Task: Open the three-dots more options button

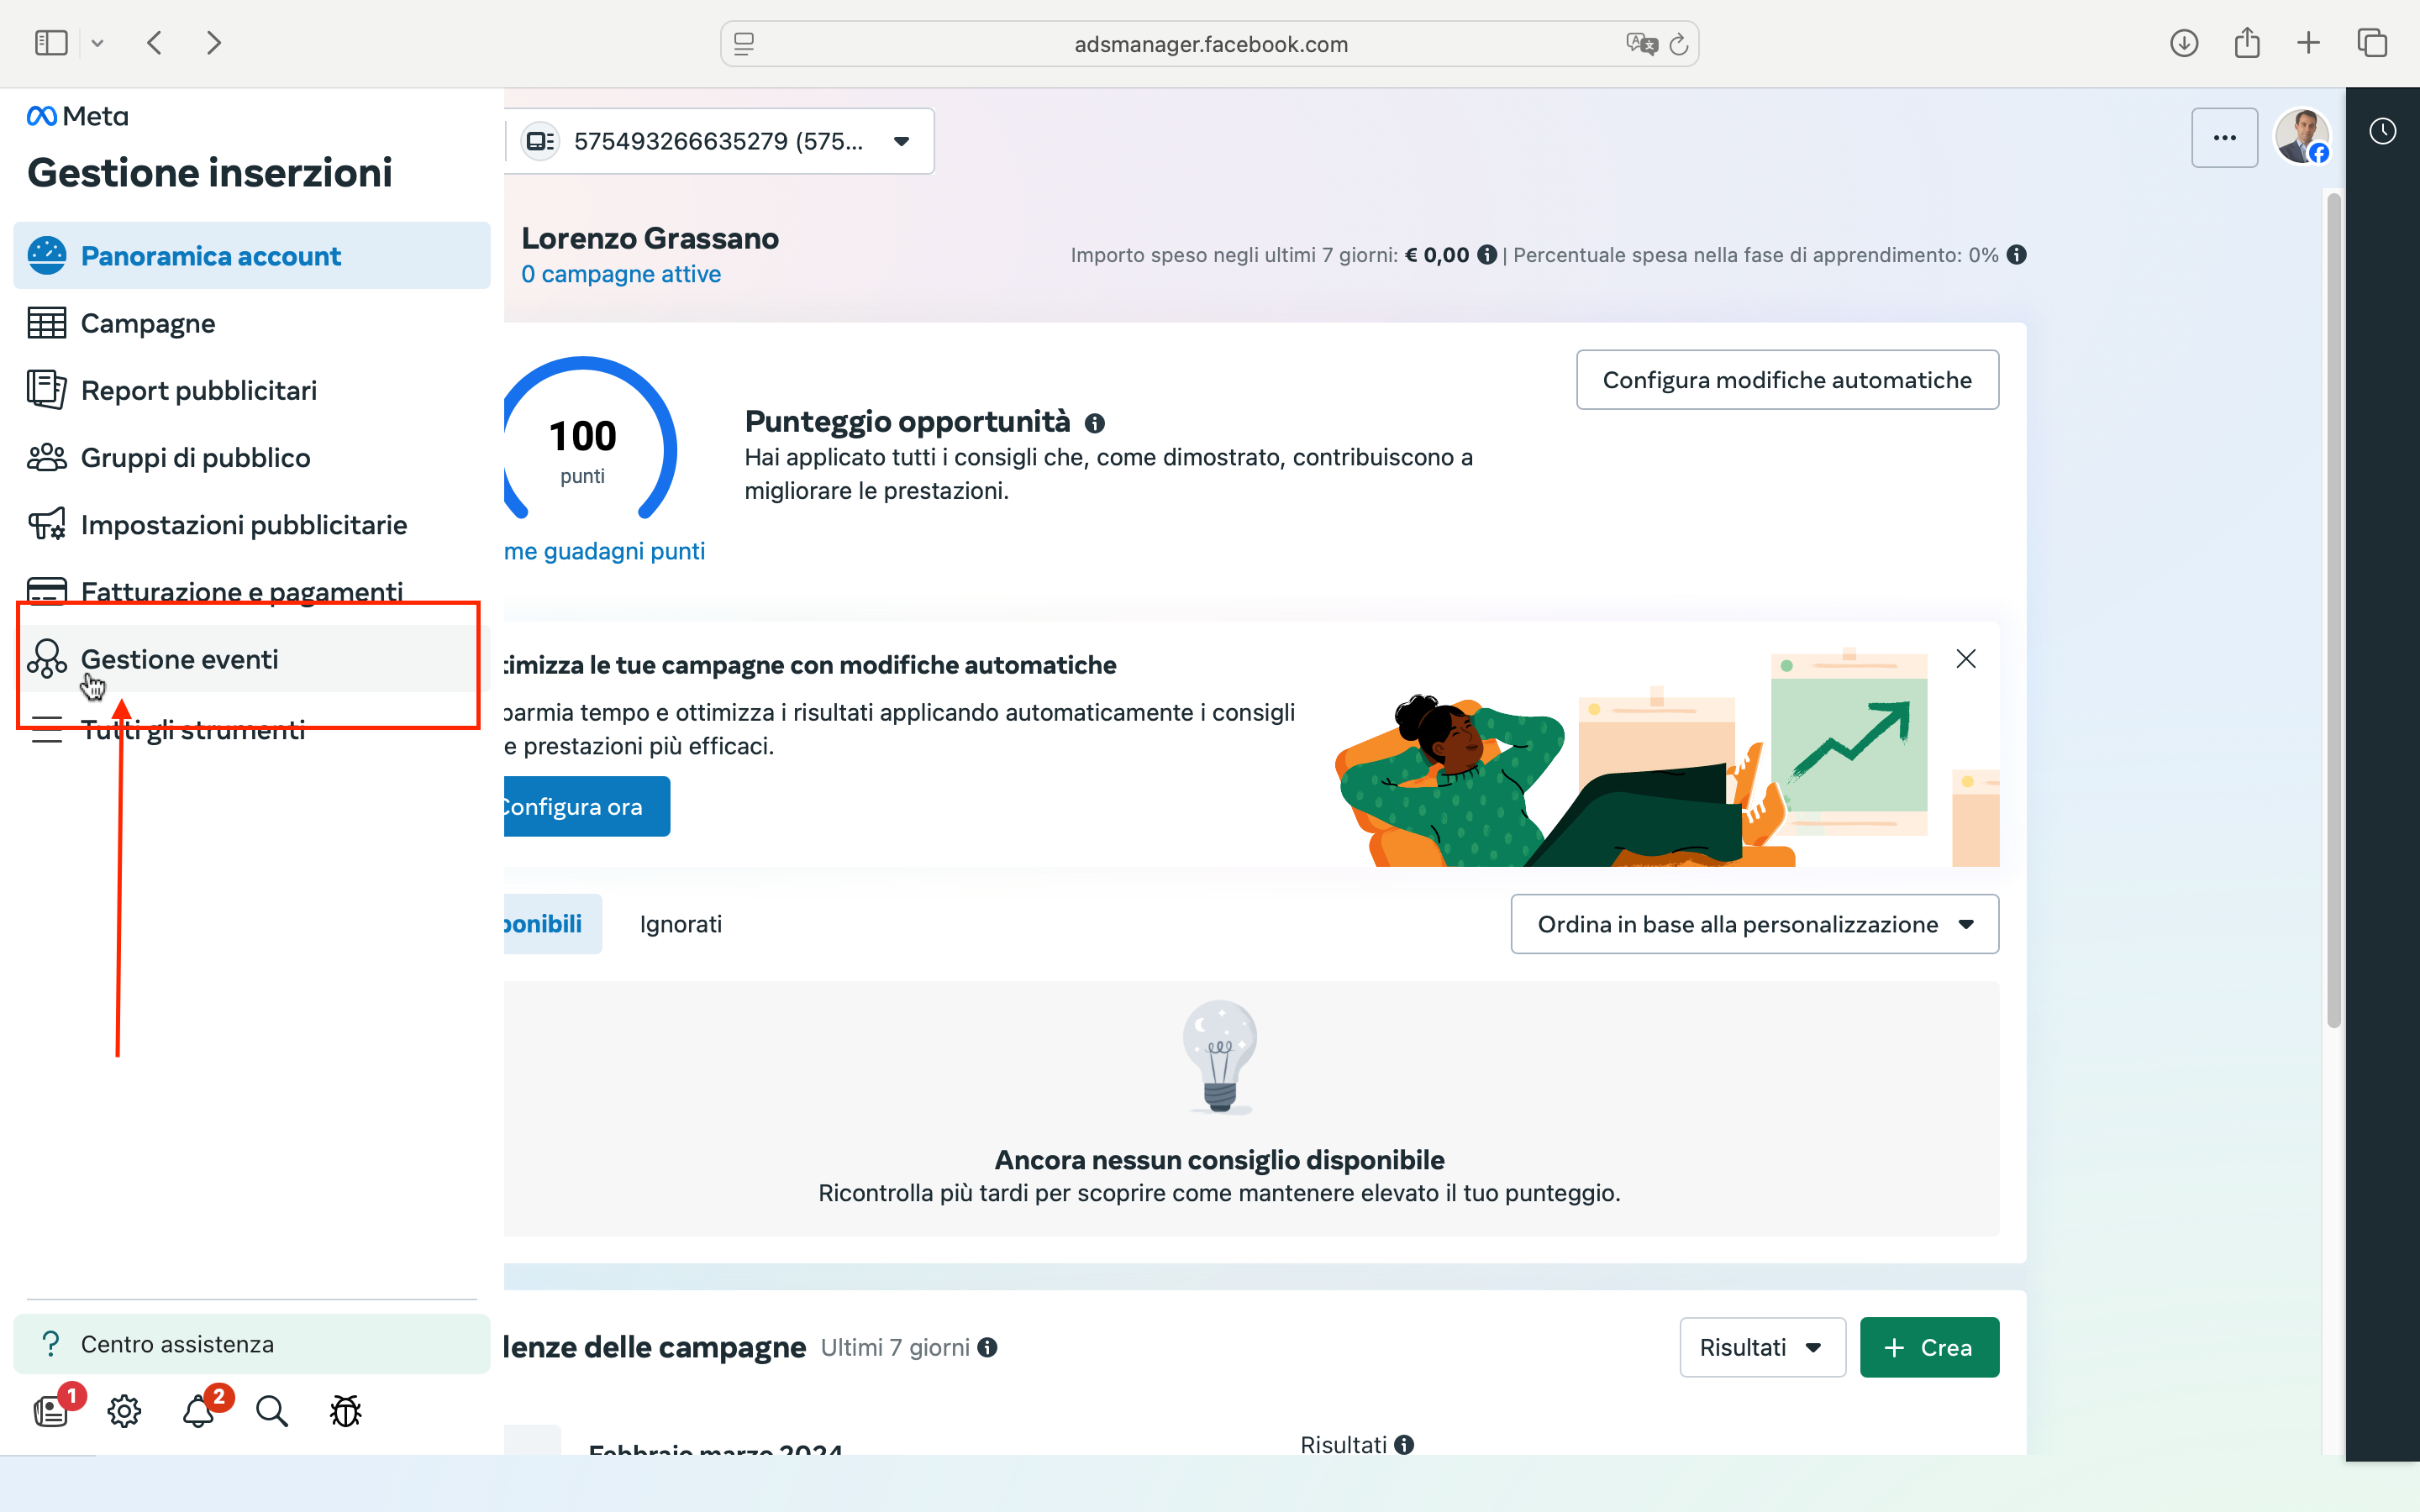Action: pos(2224,138)
